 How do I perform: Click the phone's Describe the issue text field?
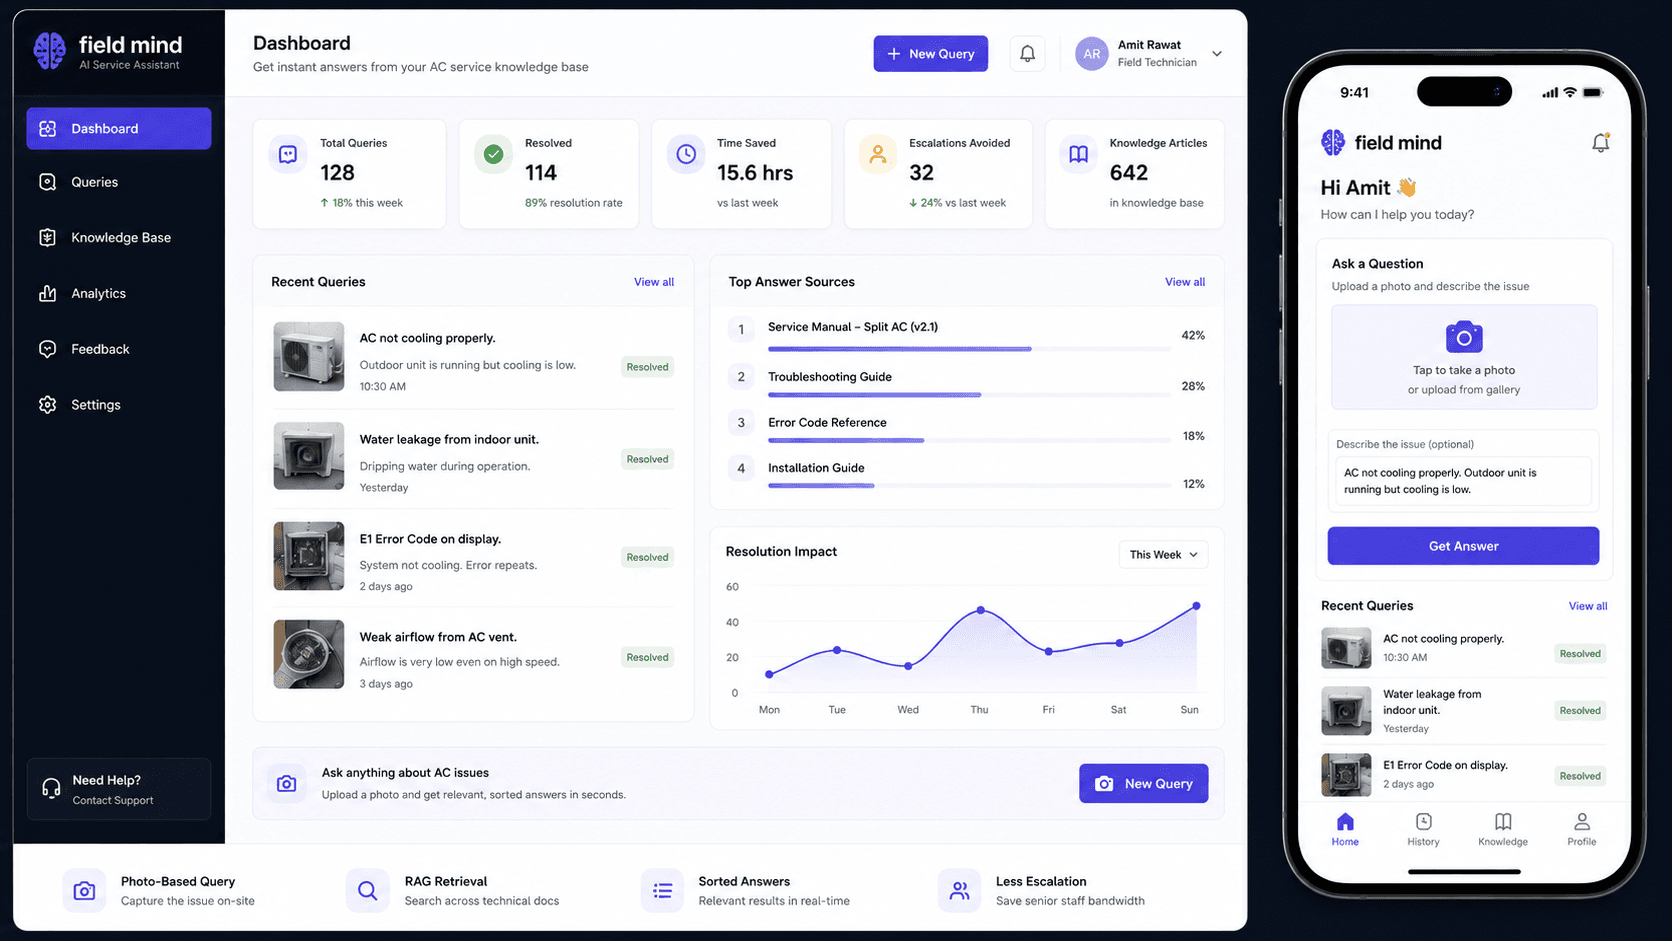[1463, 481]
